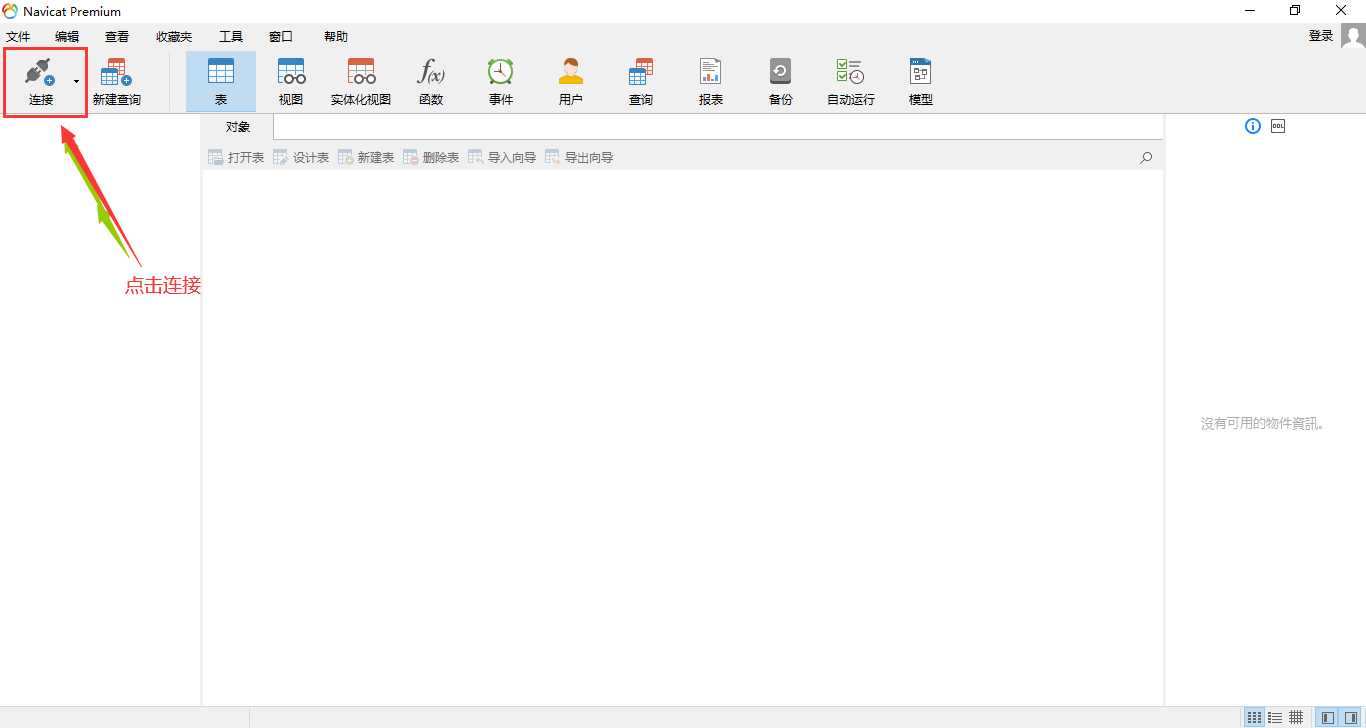Open the dropdown arrow beside 连接
The width and height of the screenshot is (1366, 728).
[76, 81]
